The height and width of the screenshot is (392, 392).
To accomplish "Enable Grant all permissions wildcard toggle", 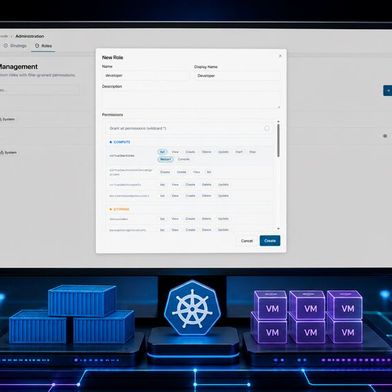I will 267,128.
